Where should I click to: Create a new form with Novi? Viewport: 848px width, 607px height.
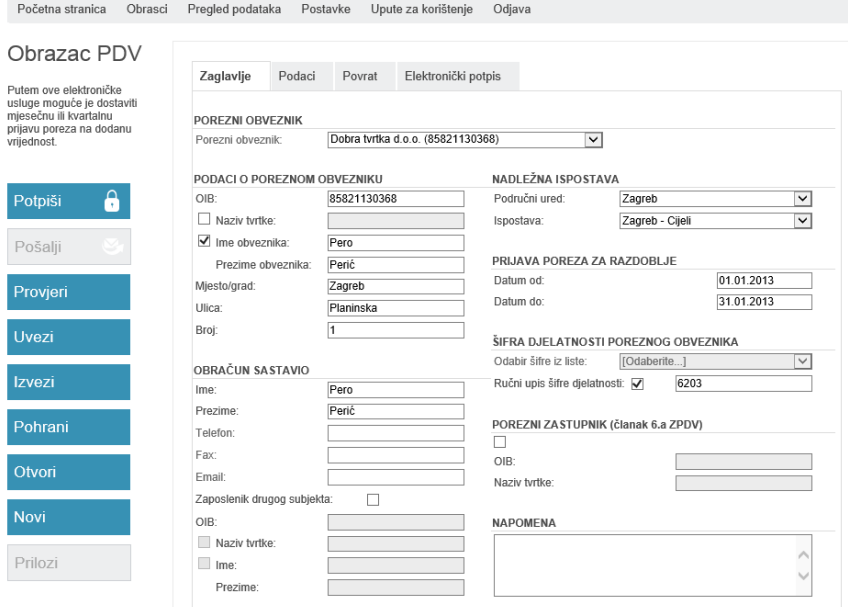tap(68, 517)
